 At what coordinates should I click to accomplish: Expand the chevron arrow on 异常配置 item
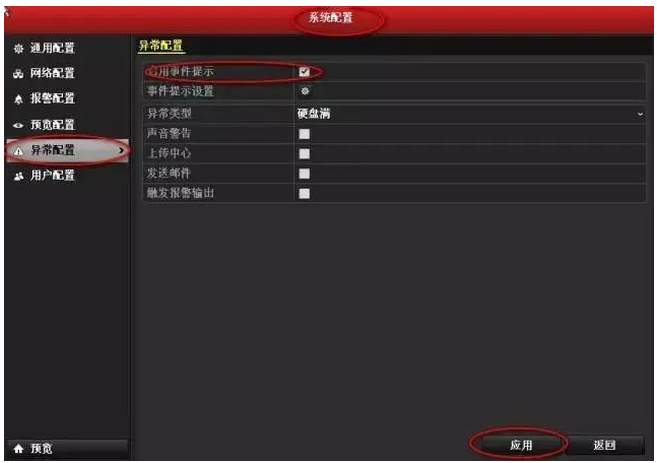click(x=122, y=150)
